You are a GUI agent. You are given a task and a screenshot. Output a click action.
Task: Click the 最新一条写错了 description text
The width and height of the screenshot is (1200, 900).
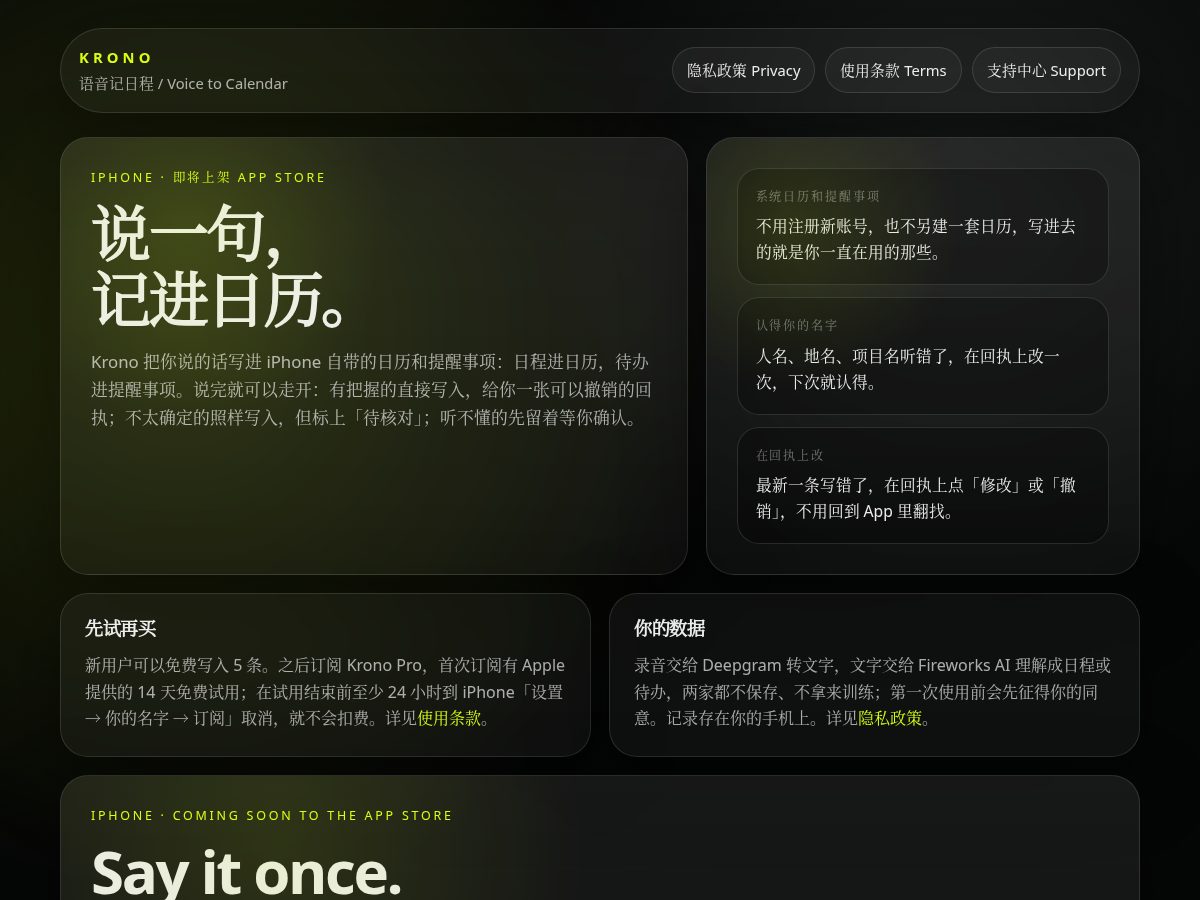916,498
